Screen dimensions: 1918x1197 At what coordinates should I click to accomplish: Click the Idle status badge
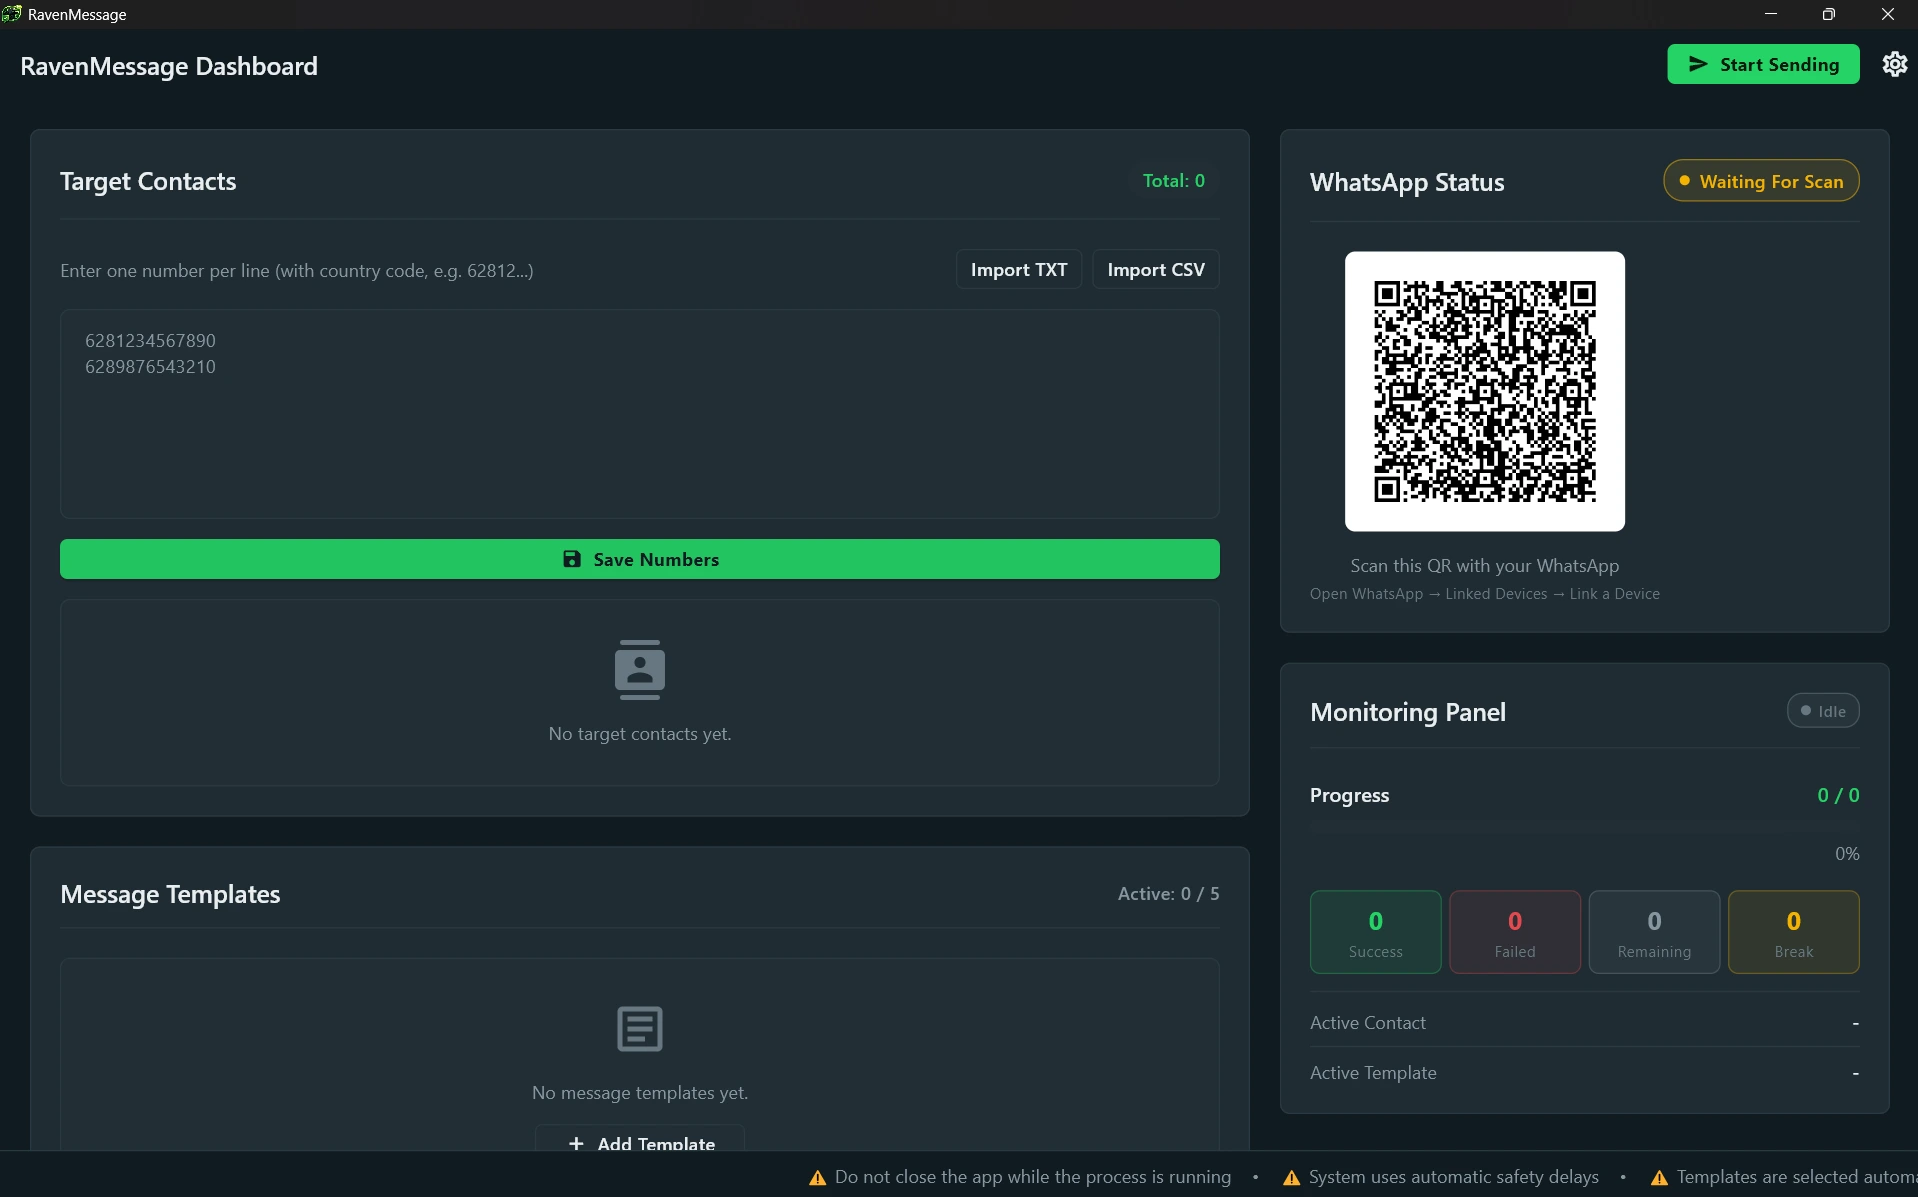coord(1822,711)
